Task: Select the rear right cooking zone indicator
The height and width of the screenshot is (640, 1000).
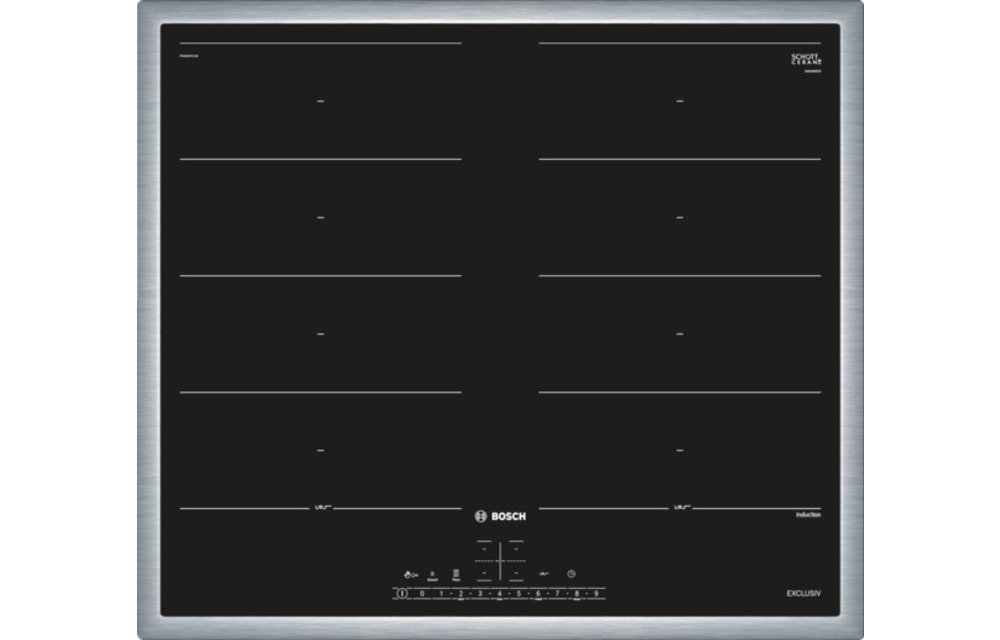Action: [515, 548]
